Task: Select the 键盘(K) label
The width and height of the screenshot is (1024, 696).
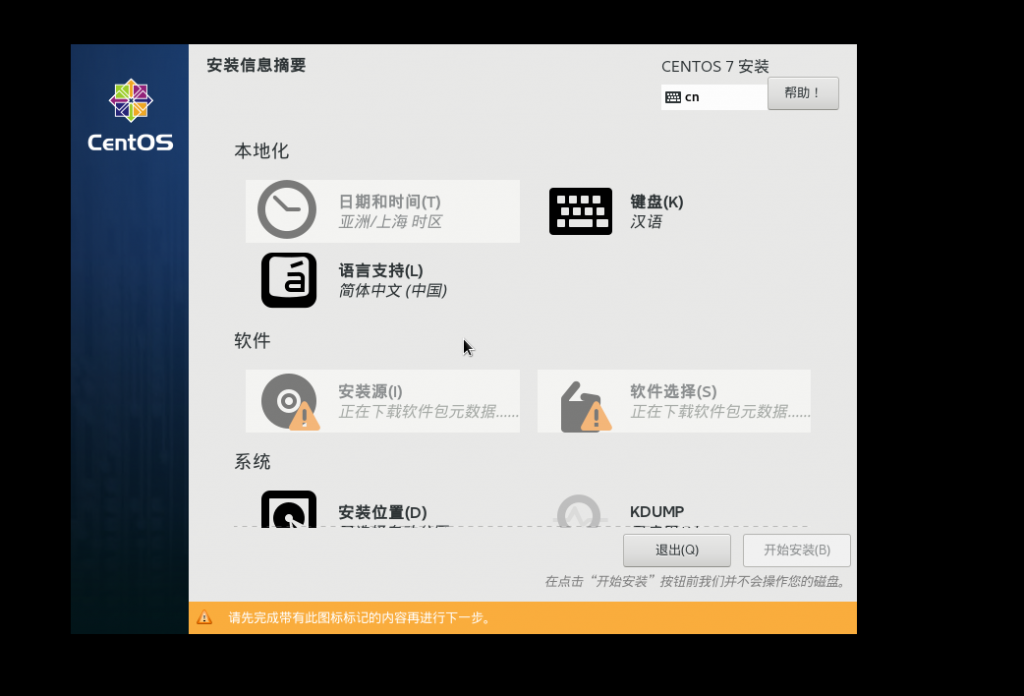Action: (x=656, y=202)
